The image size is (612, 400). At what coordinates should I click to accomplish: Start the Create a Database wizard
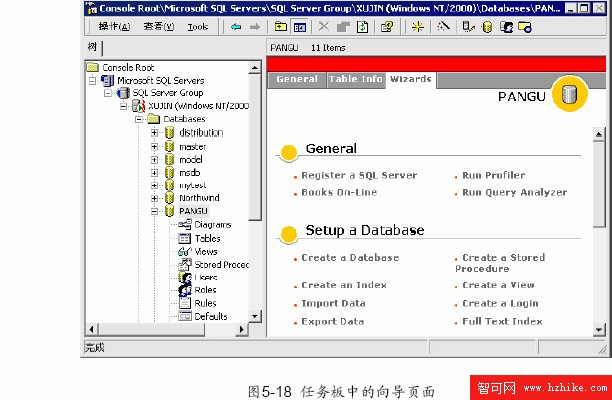[350, 258]
